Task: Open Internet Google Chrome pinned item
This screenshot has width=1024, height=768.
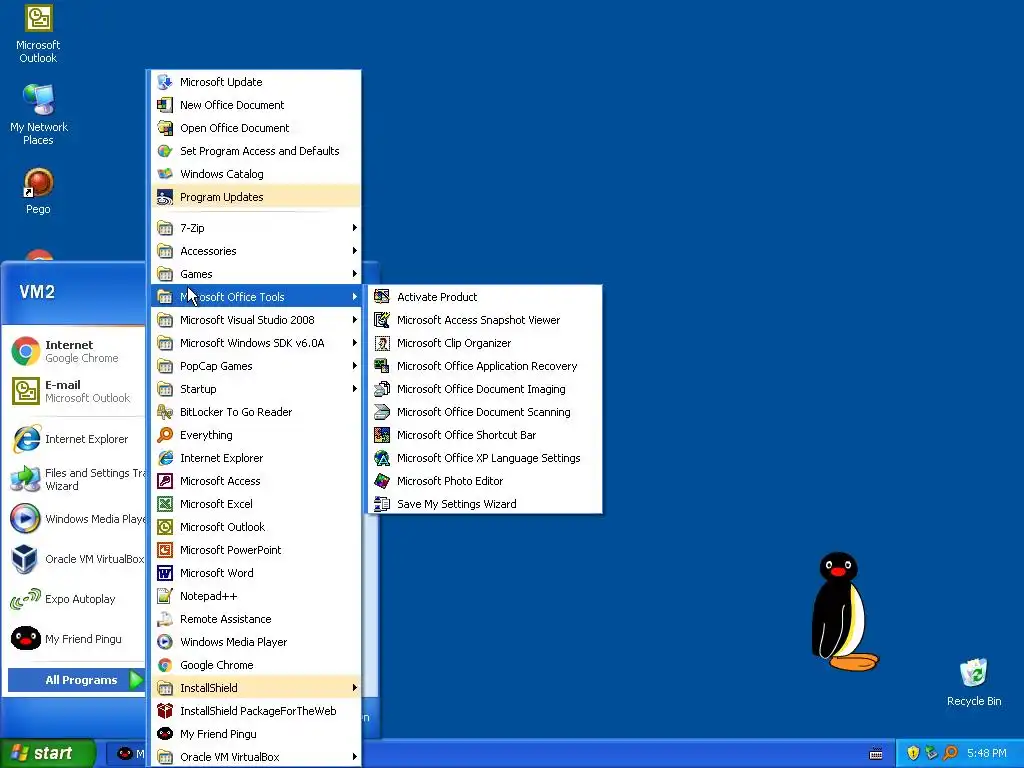Action: pyautogui.click(x=76, y=351)
